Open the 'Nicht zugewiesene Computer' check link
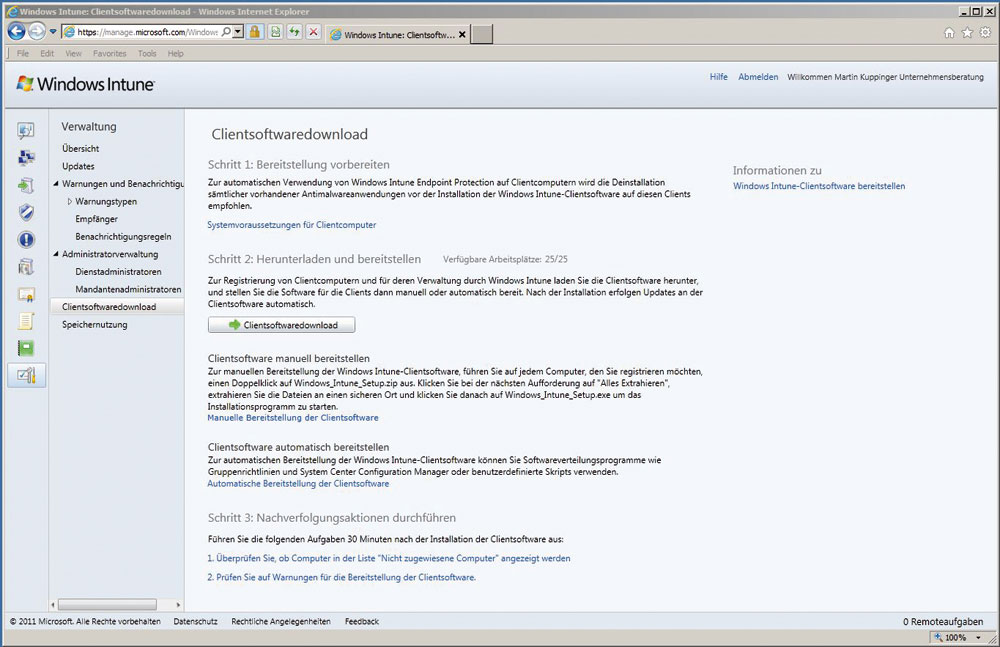This screenshot has height=647, width=1000. click(x=388, y=558)
